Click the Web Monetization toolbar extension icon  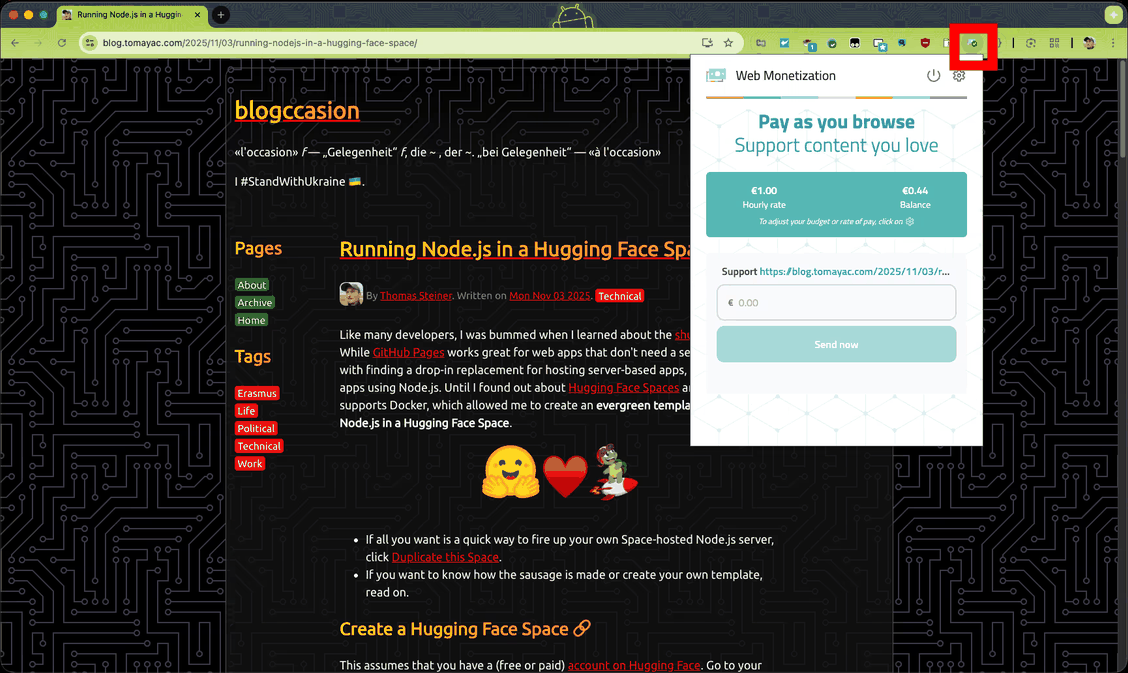tap(973, 43)
